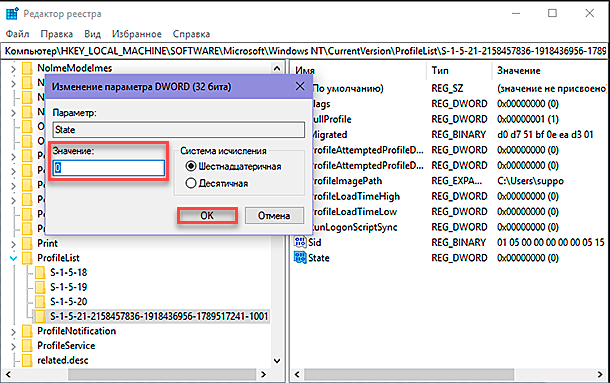This screenshot has width=610, height=383.
Task: Select the ProfileNotification tree item
Action: (77, 331)
